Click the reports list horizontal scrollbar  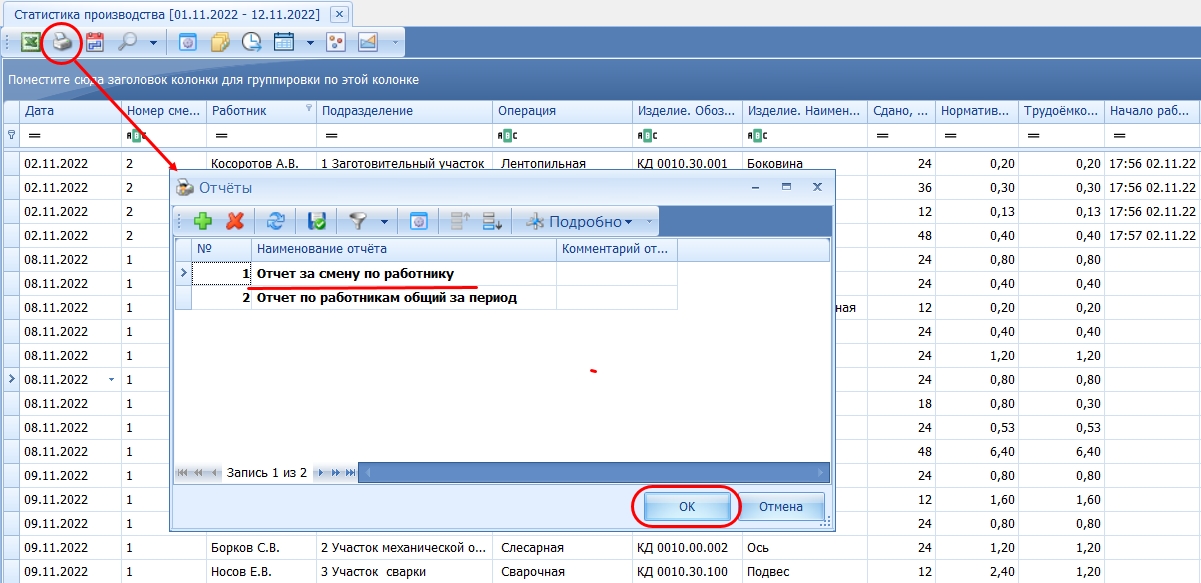point(594,472)
